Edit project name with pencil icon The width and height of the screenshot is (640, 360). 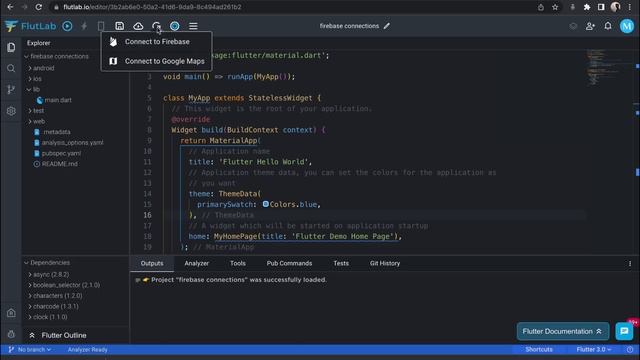tap(387, 26)
